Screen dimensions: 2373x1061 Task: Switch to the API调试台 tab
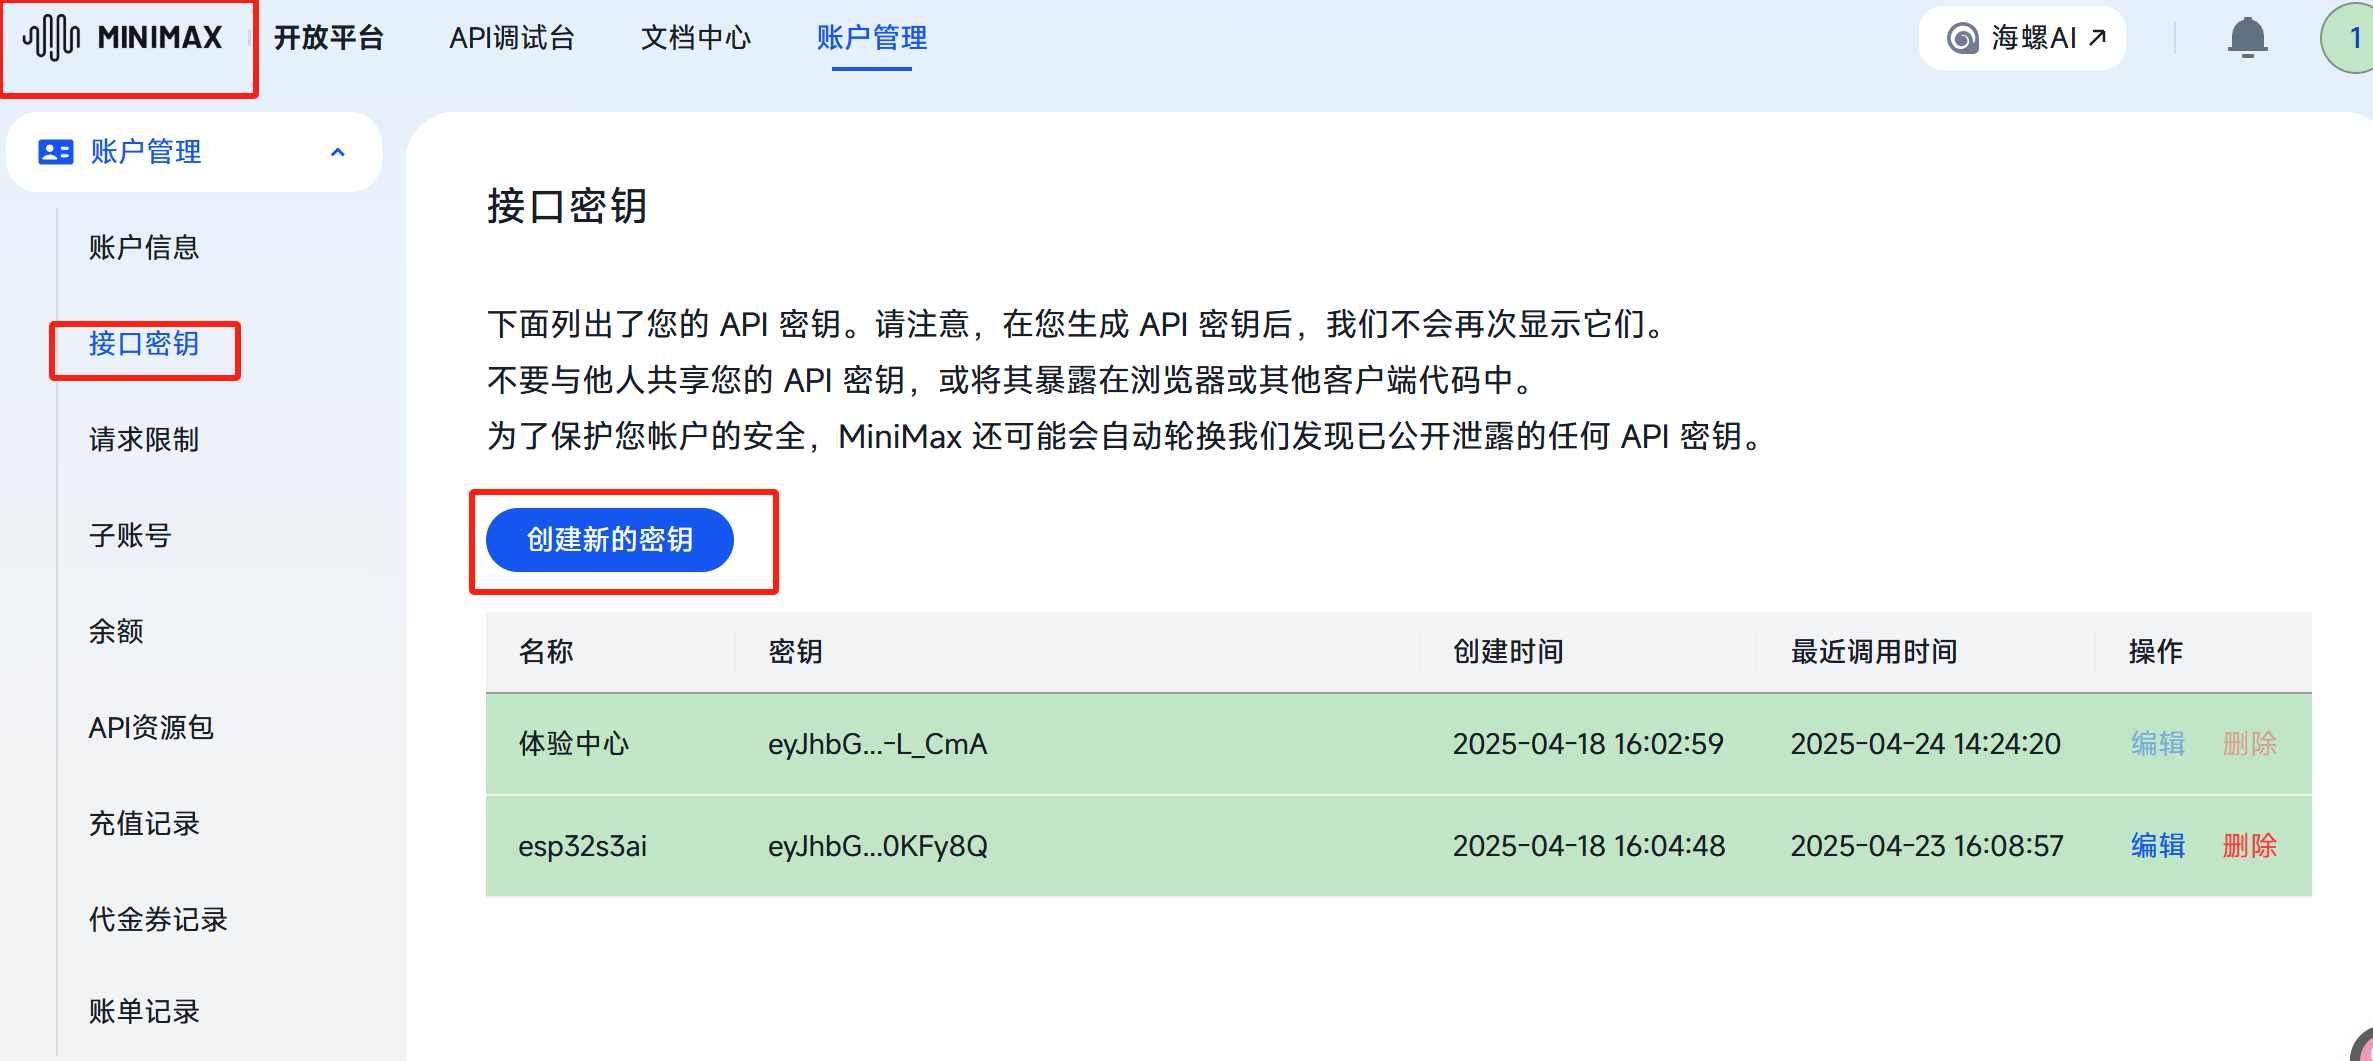pos(512,38)
